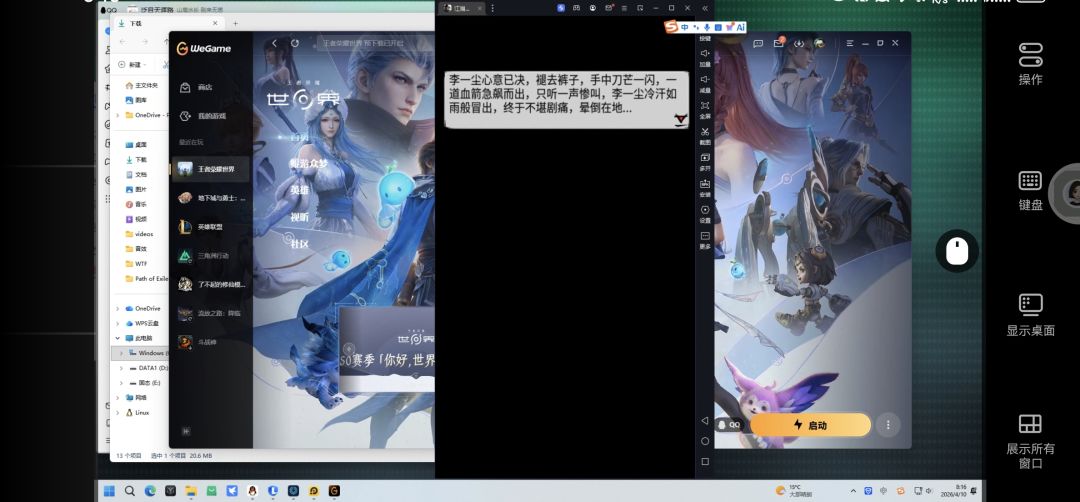The image size is (1080, 502).
Task: Click the account icon in emulator title bar
Action: (592, 8)
